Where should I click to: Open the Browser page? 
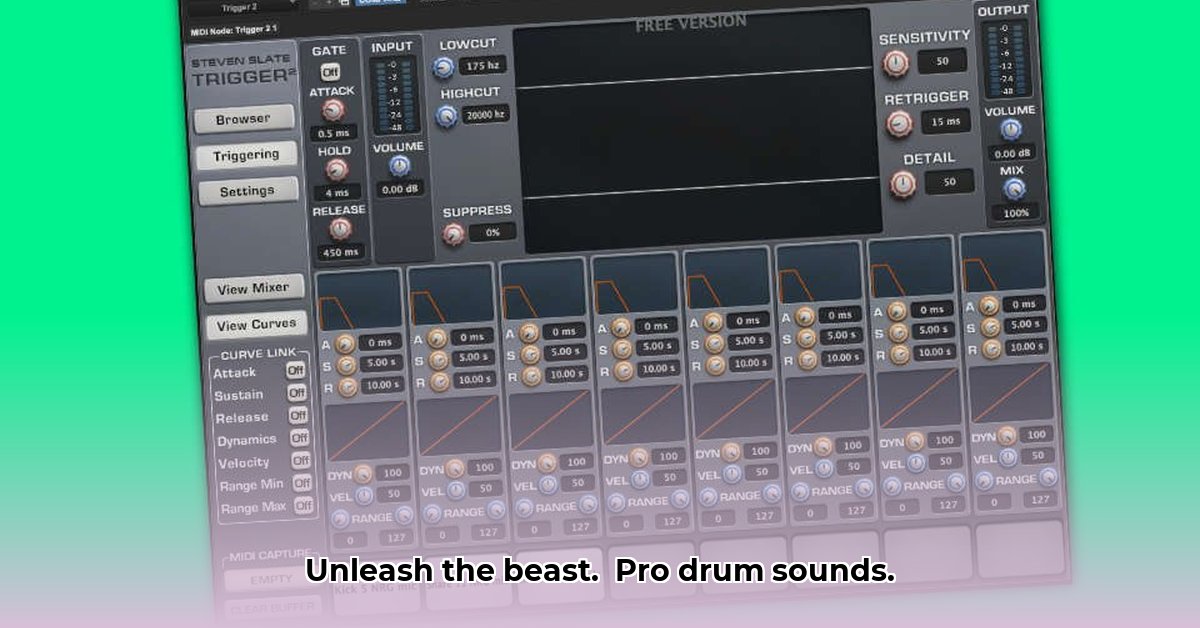244,119
